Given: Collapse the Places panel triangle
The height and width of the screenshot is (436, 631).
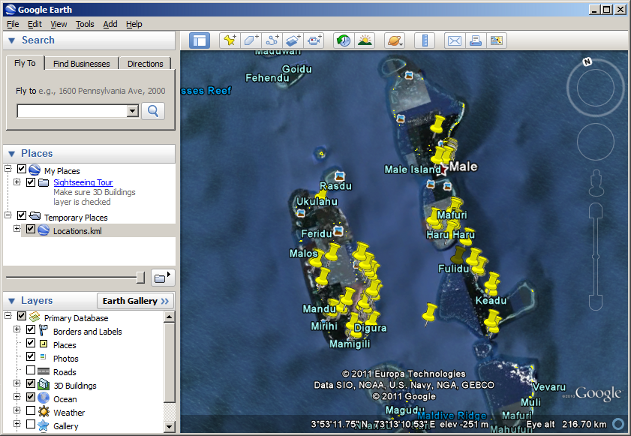Looking at the screenshot, I should (12, 153).
